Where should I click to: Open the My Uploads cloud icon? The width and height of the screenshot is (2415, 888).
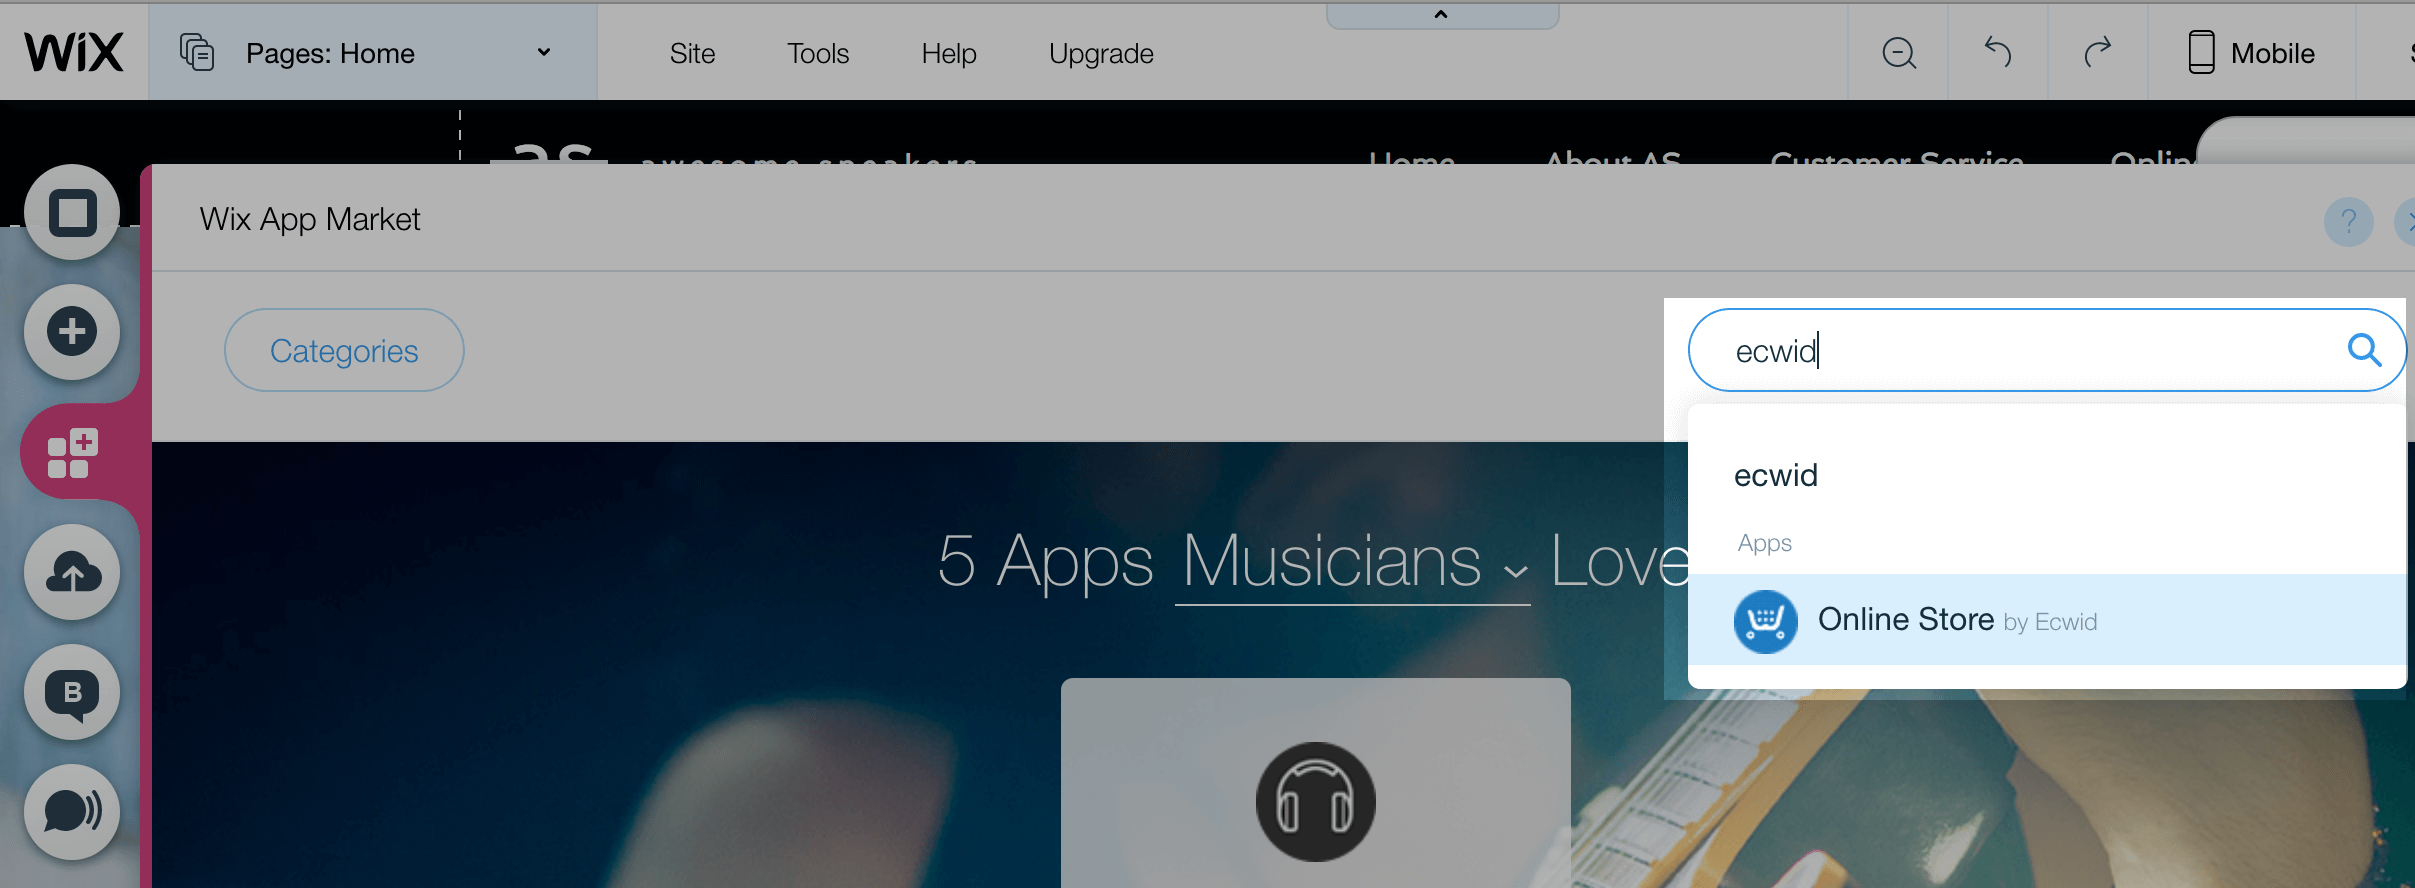click(72, 572)
